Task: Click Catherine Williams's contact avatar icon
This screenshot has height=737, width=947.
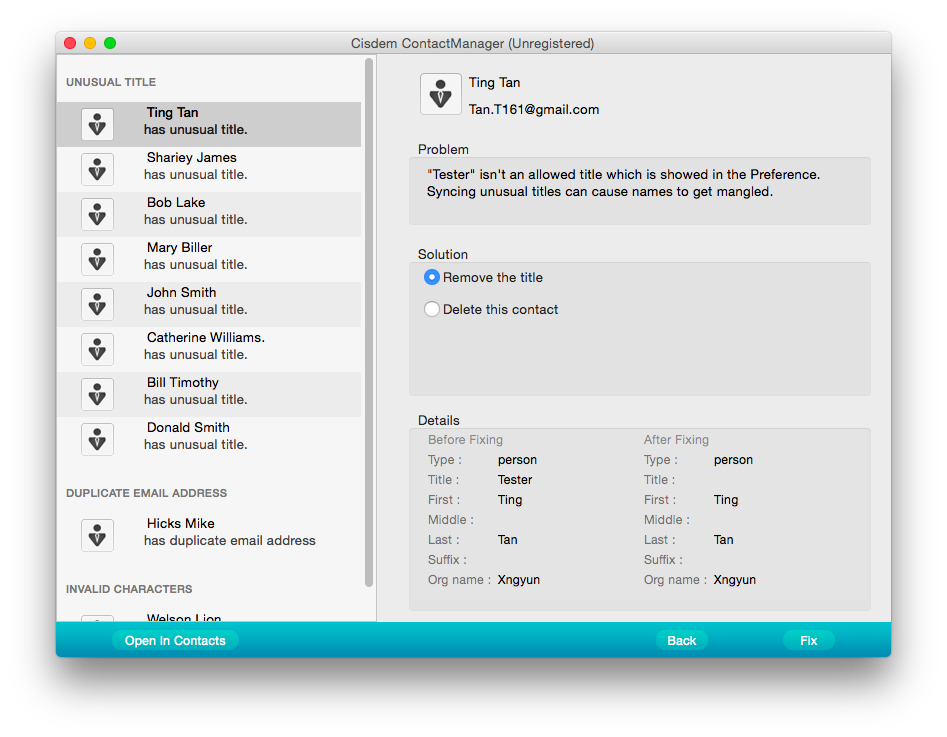Action: [x=97, y=349]
